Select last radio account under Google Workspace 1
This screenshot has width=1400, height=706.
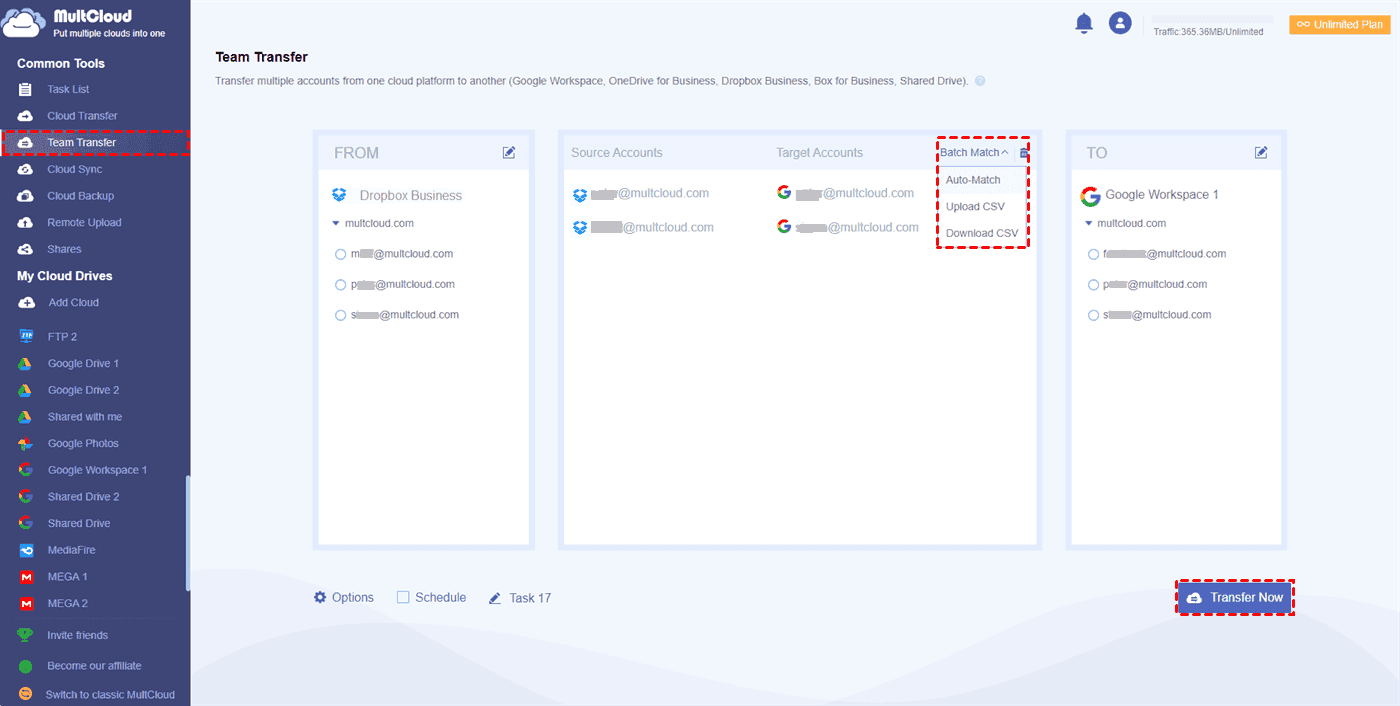[1093, 315]
